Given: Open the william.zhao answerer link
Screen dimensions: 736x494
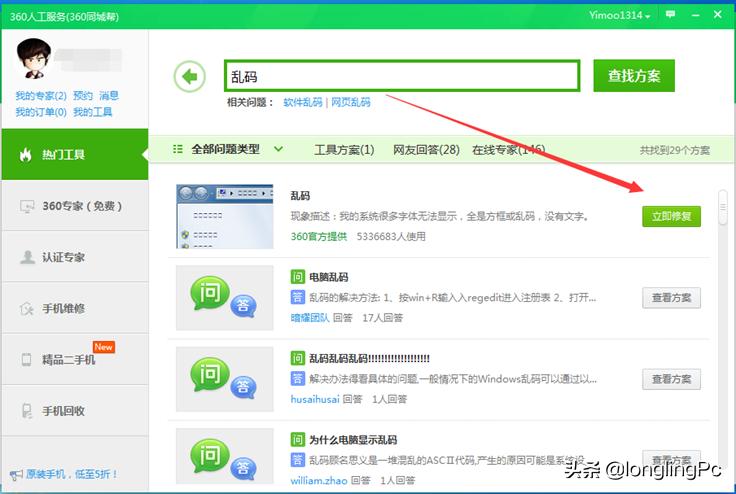Looking at the screenshot, I should 319,480.
